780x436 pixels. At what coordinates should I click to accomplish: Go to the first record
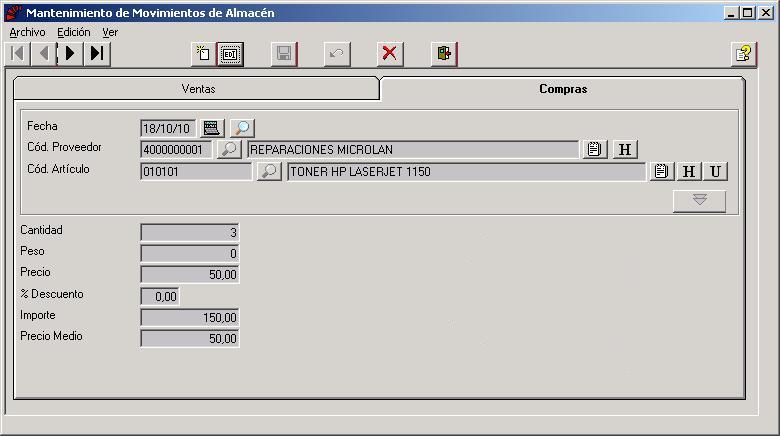[x=17, y=53]
